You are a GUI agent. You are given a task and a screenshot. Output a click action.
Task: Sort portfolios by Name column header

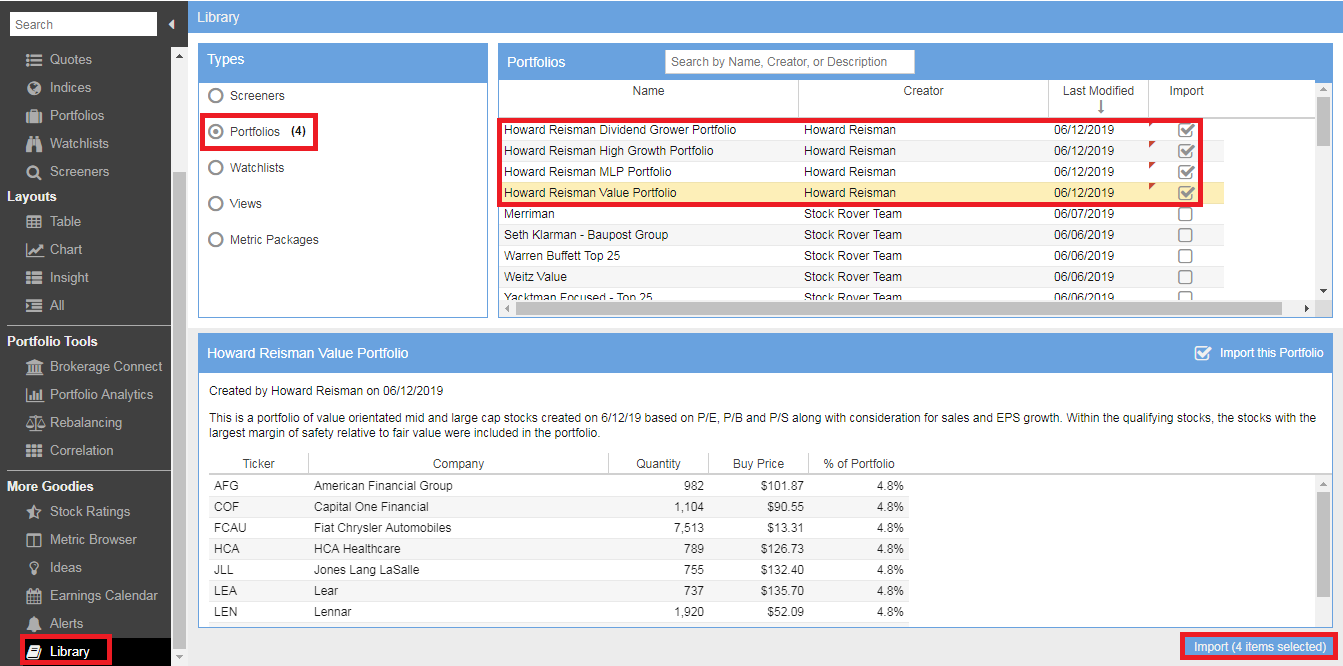(x=648, y=97)
